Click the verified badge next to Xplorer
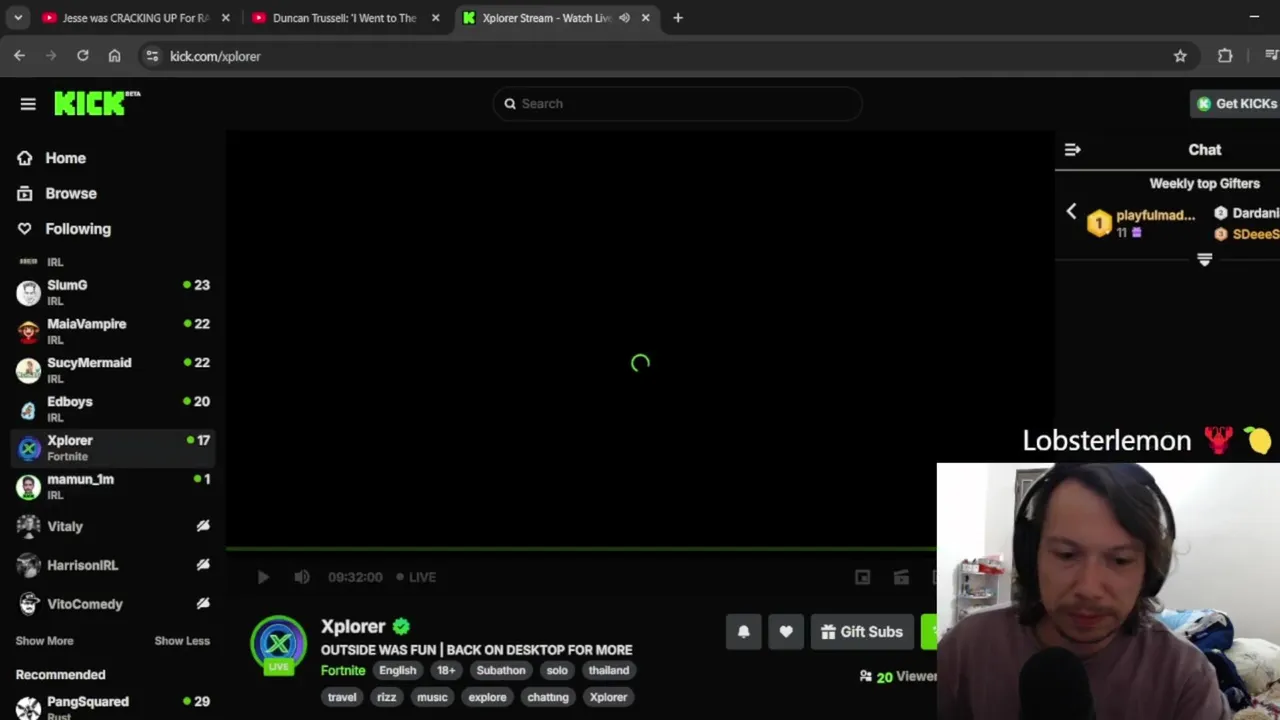The image size is (1280, 720). (x=401, y=626)
